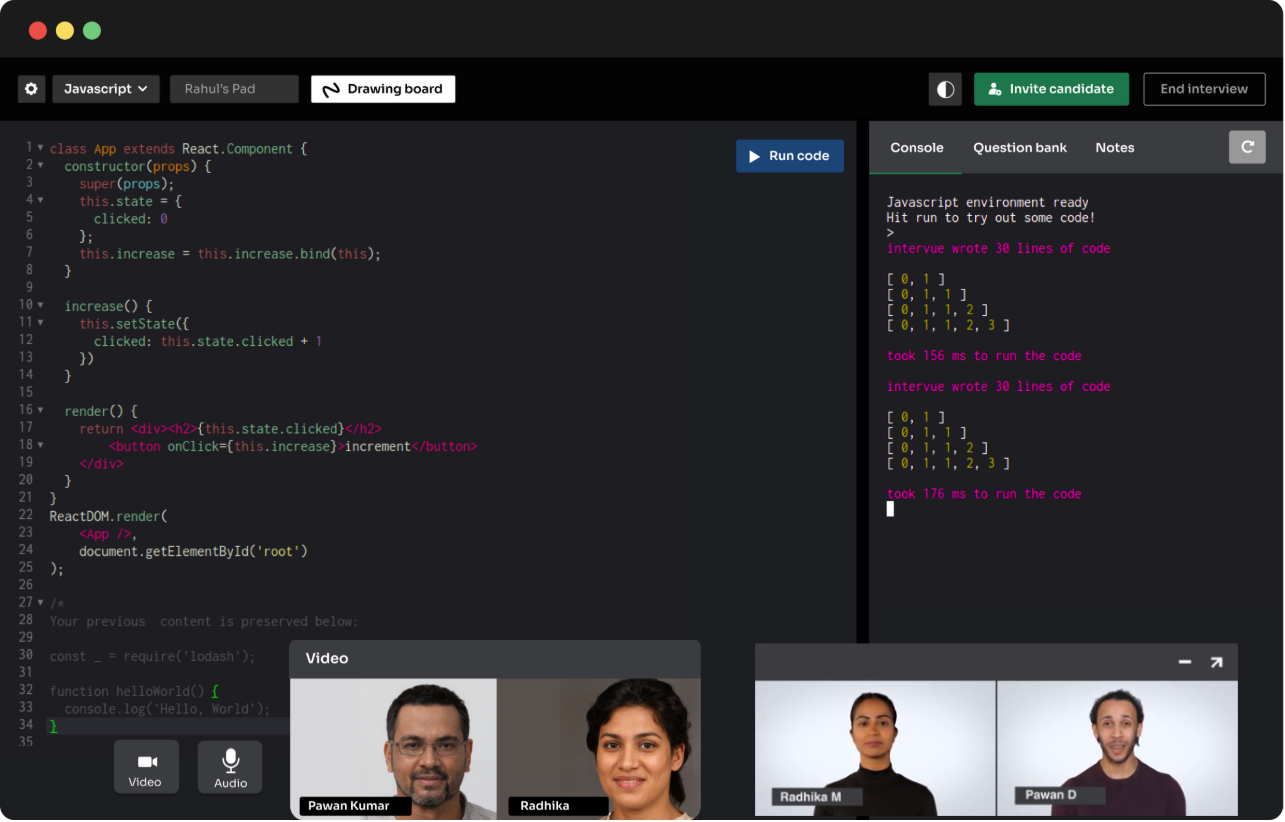Toggle the light/dark theme contrast icon

(x=944, y=89)
